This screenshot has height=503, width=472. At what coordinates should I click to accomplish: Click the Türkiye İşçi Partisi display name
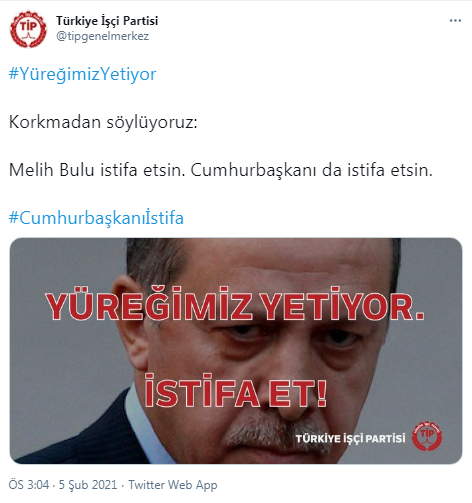point(107,21)
